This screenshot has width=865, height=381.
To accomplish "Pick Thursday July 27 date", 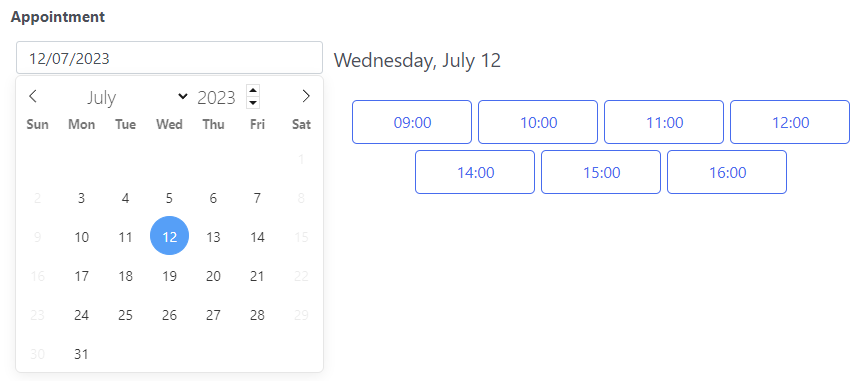I will [213, 315].
